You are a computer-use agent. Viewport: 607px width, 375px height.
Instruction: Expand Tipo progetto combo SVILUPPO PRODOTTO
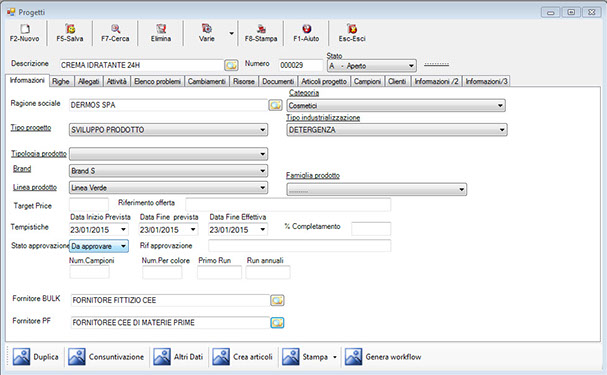[168, 130]
